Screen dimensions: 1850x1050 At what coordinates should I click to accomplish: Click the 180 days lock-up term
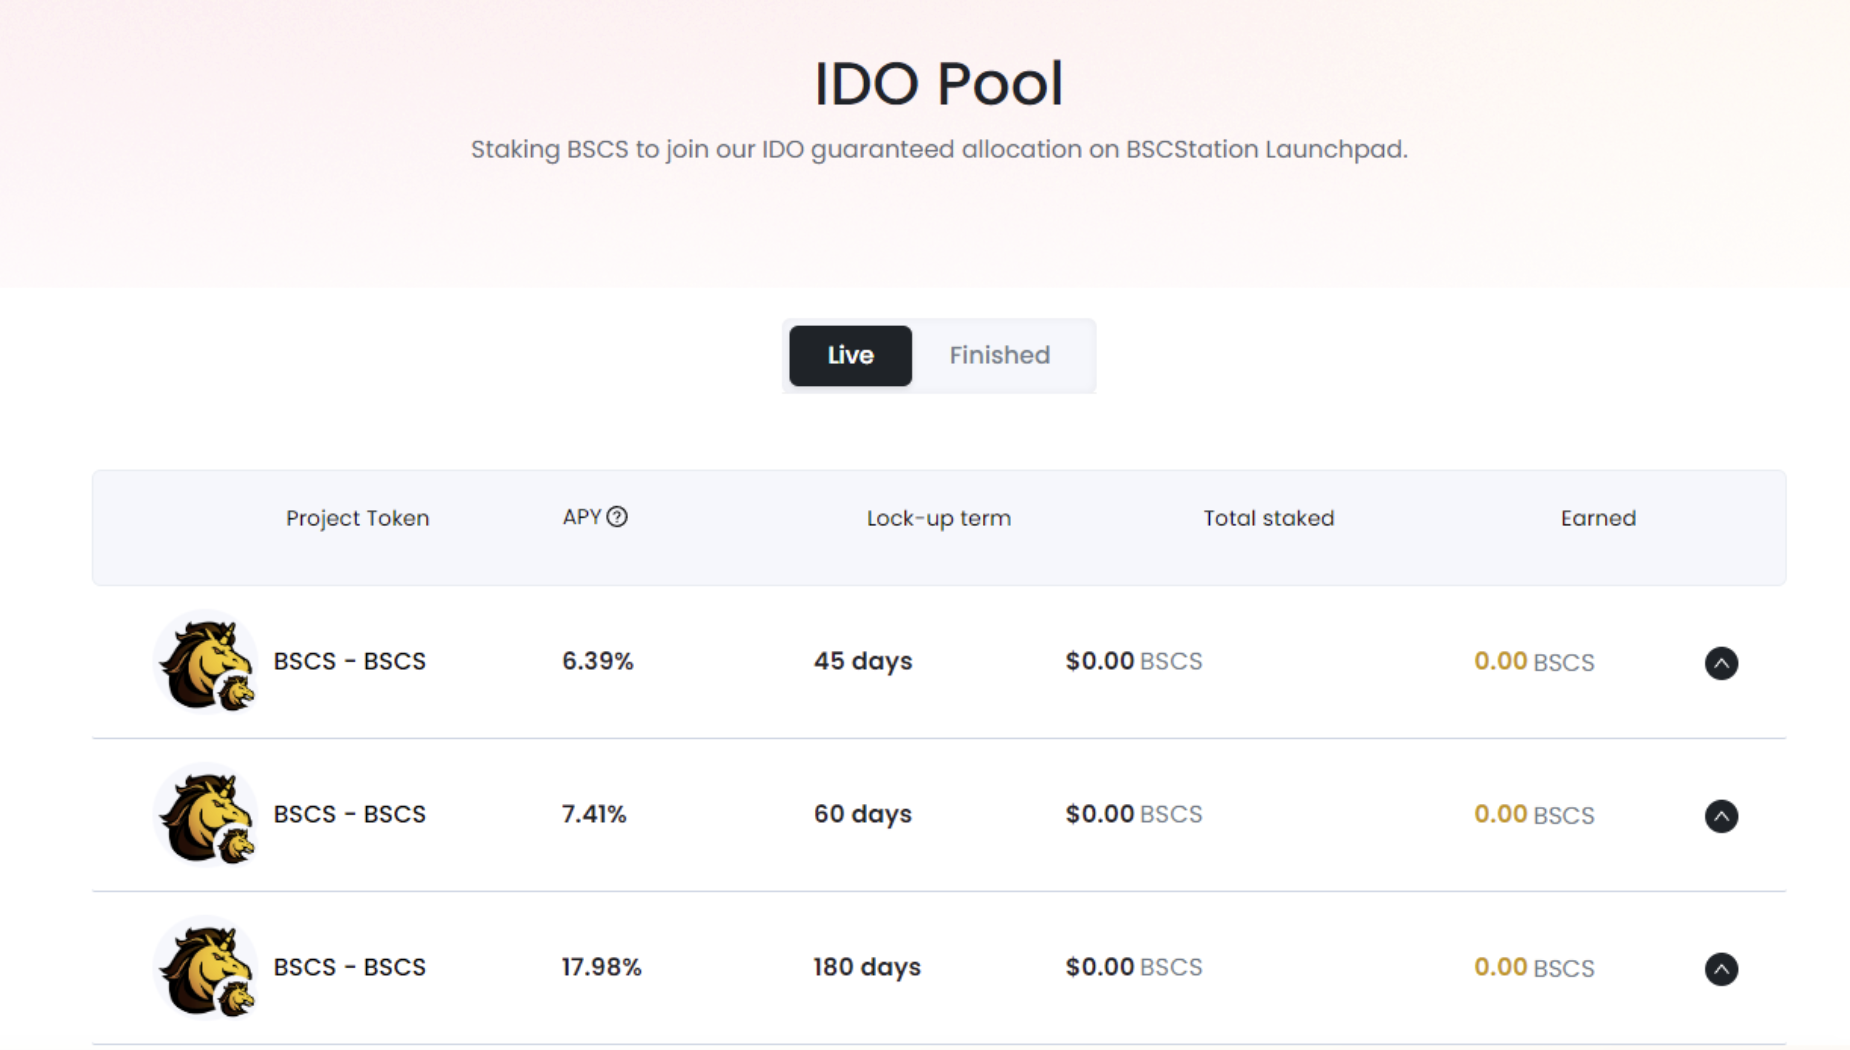tap(867, 967)
